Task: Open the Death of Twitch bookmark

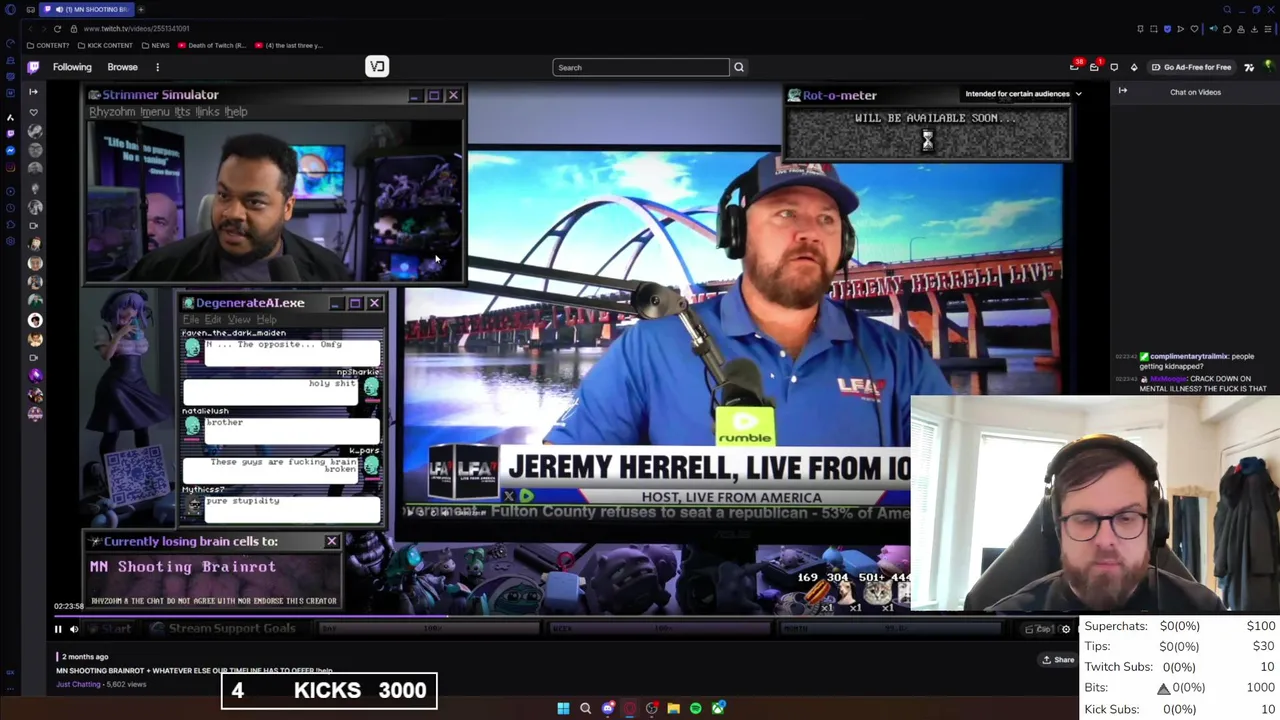Action: pyautogui.click(x=213, y=45)
